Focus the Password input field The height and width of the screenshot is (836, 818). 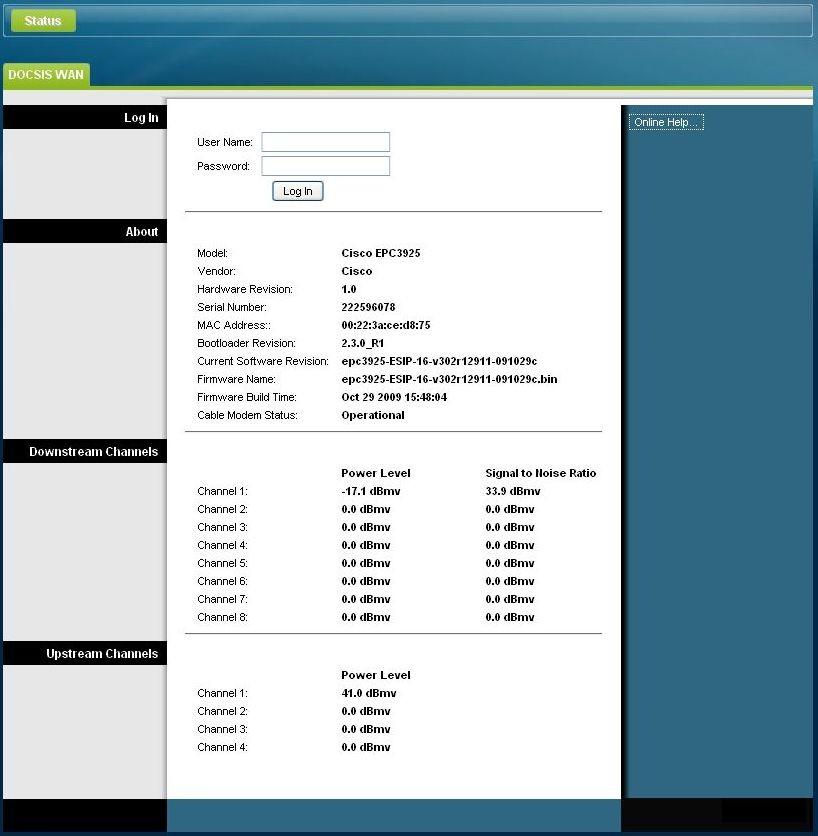tap(325, 166)
